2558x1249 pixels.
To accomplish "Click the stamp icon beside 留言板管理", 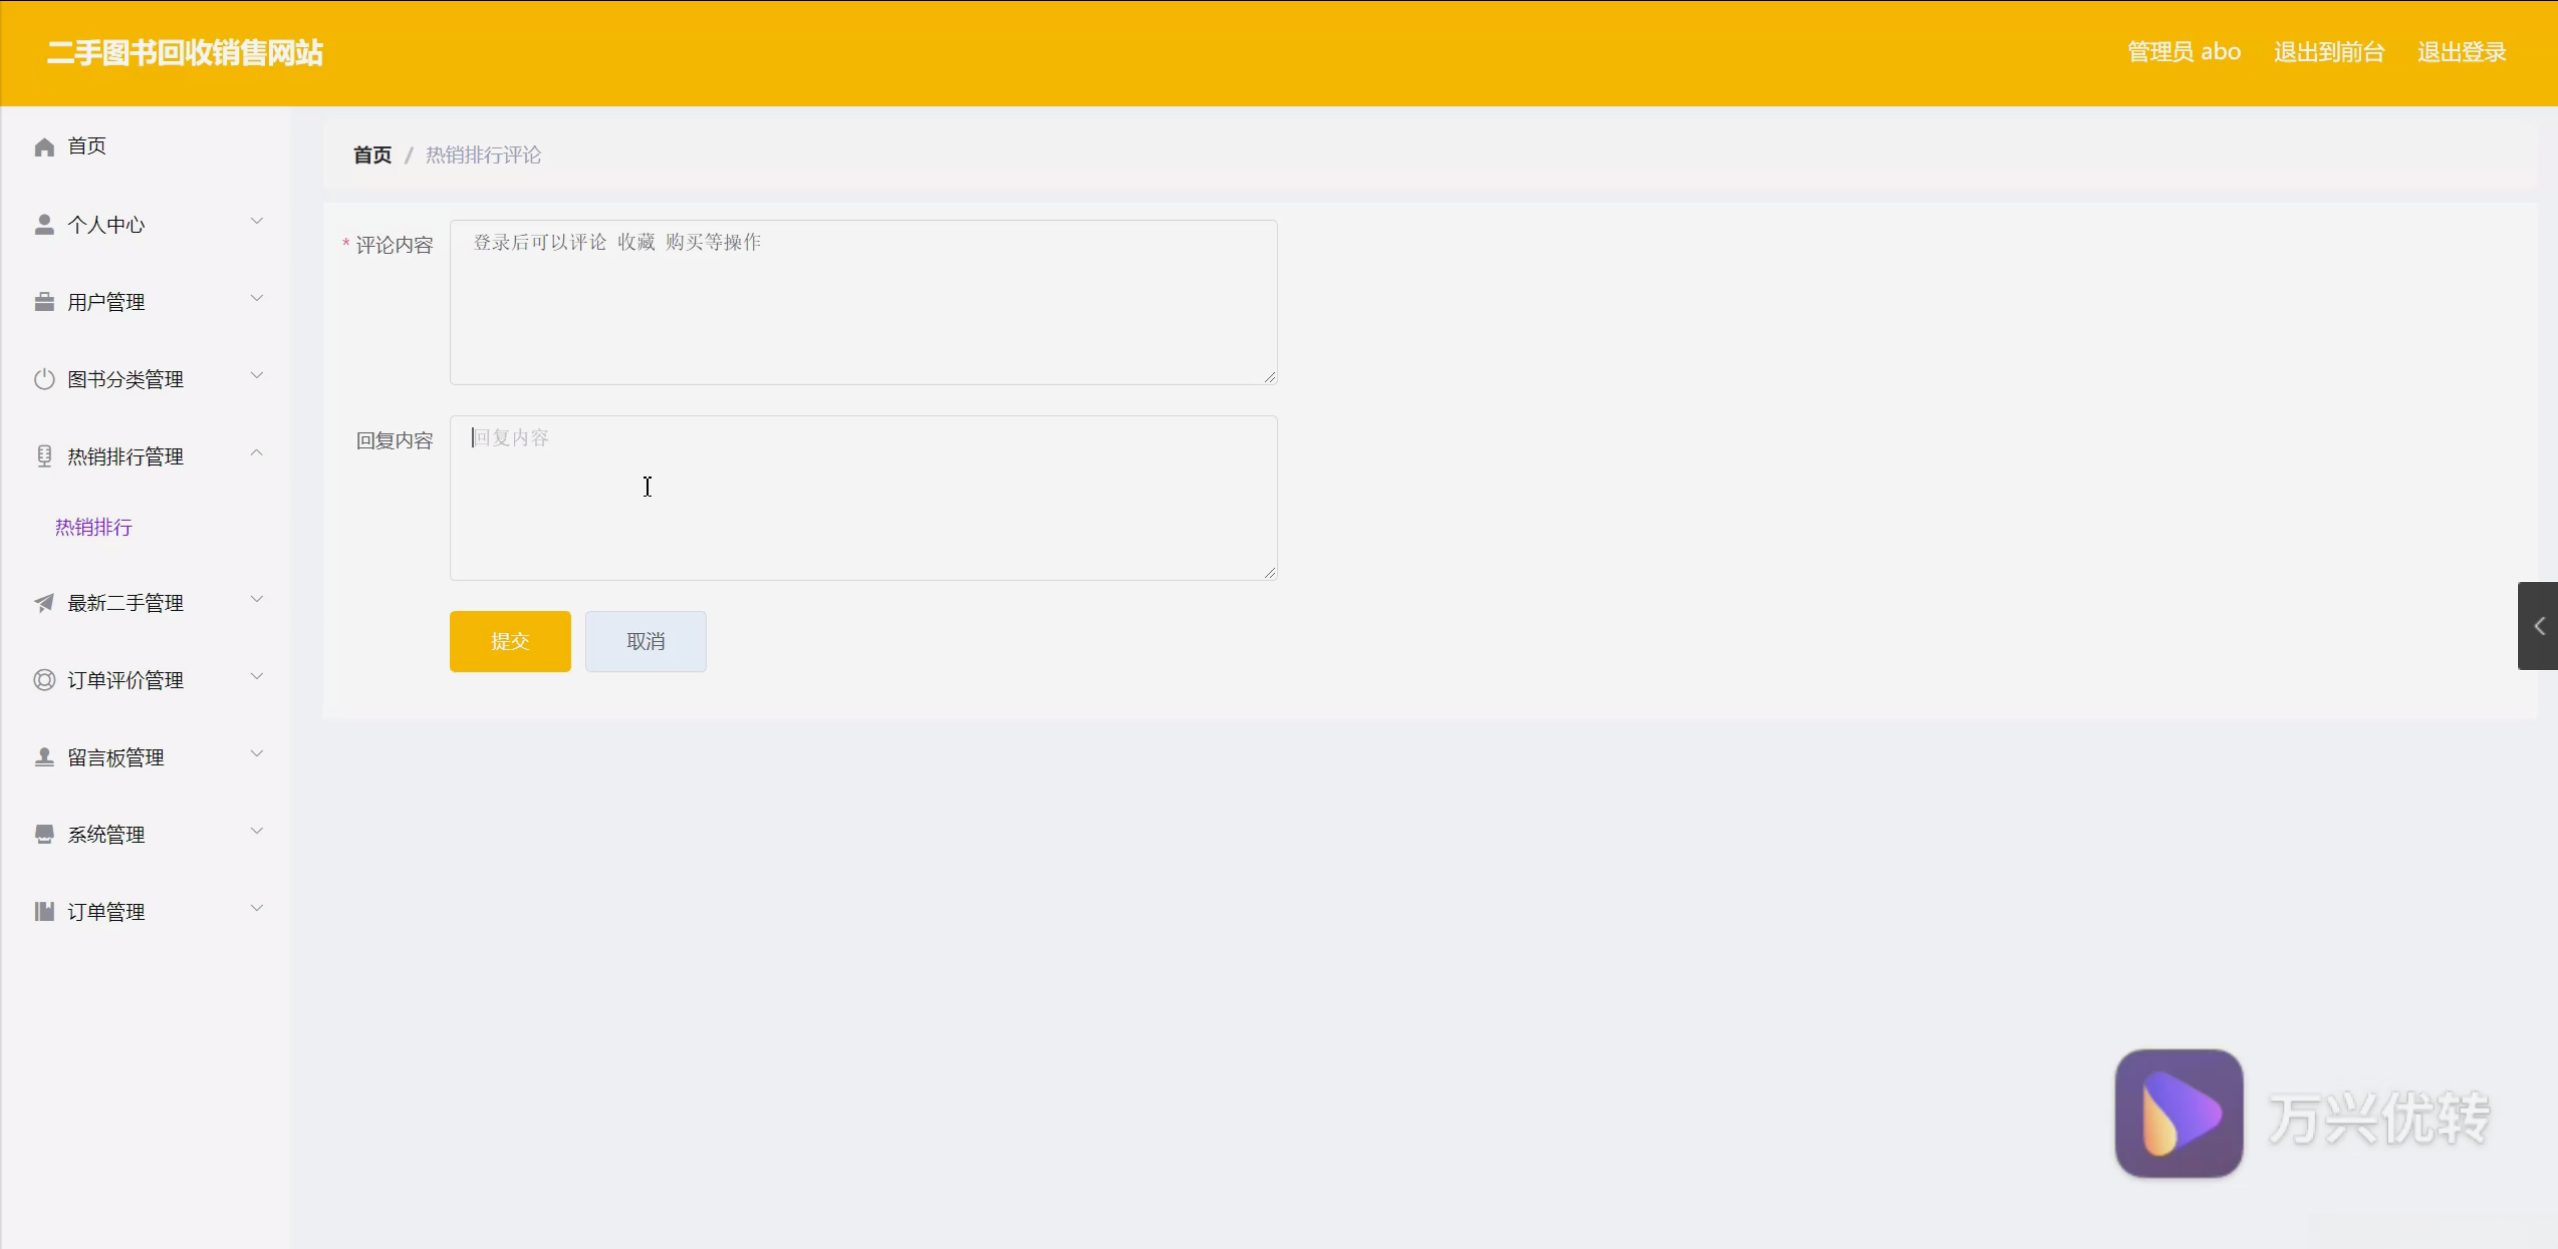I will (44, 757).
